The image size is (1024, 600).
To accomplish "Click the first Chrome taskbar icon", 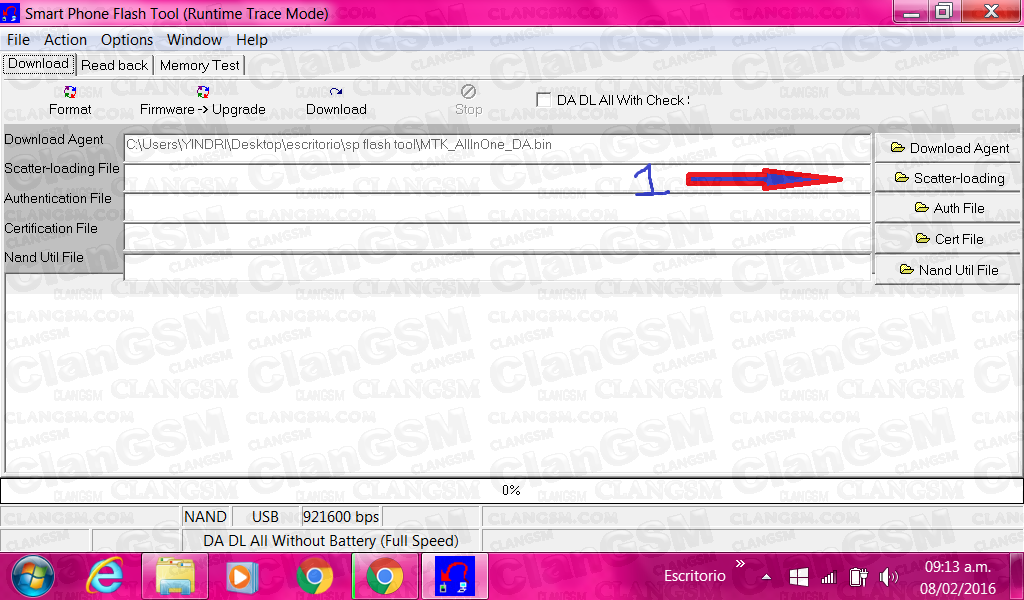I will (x=314, y=577).
